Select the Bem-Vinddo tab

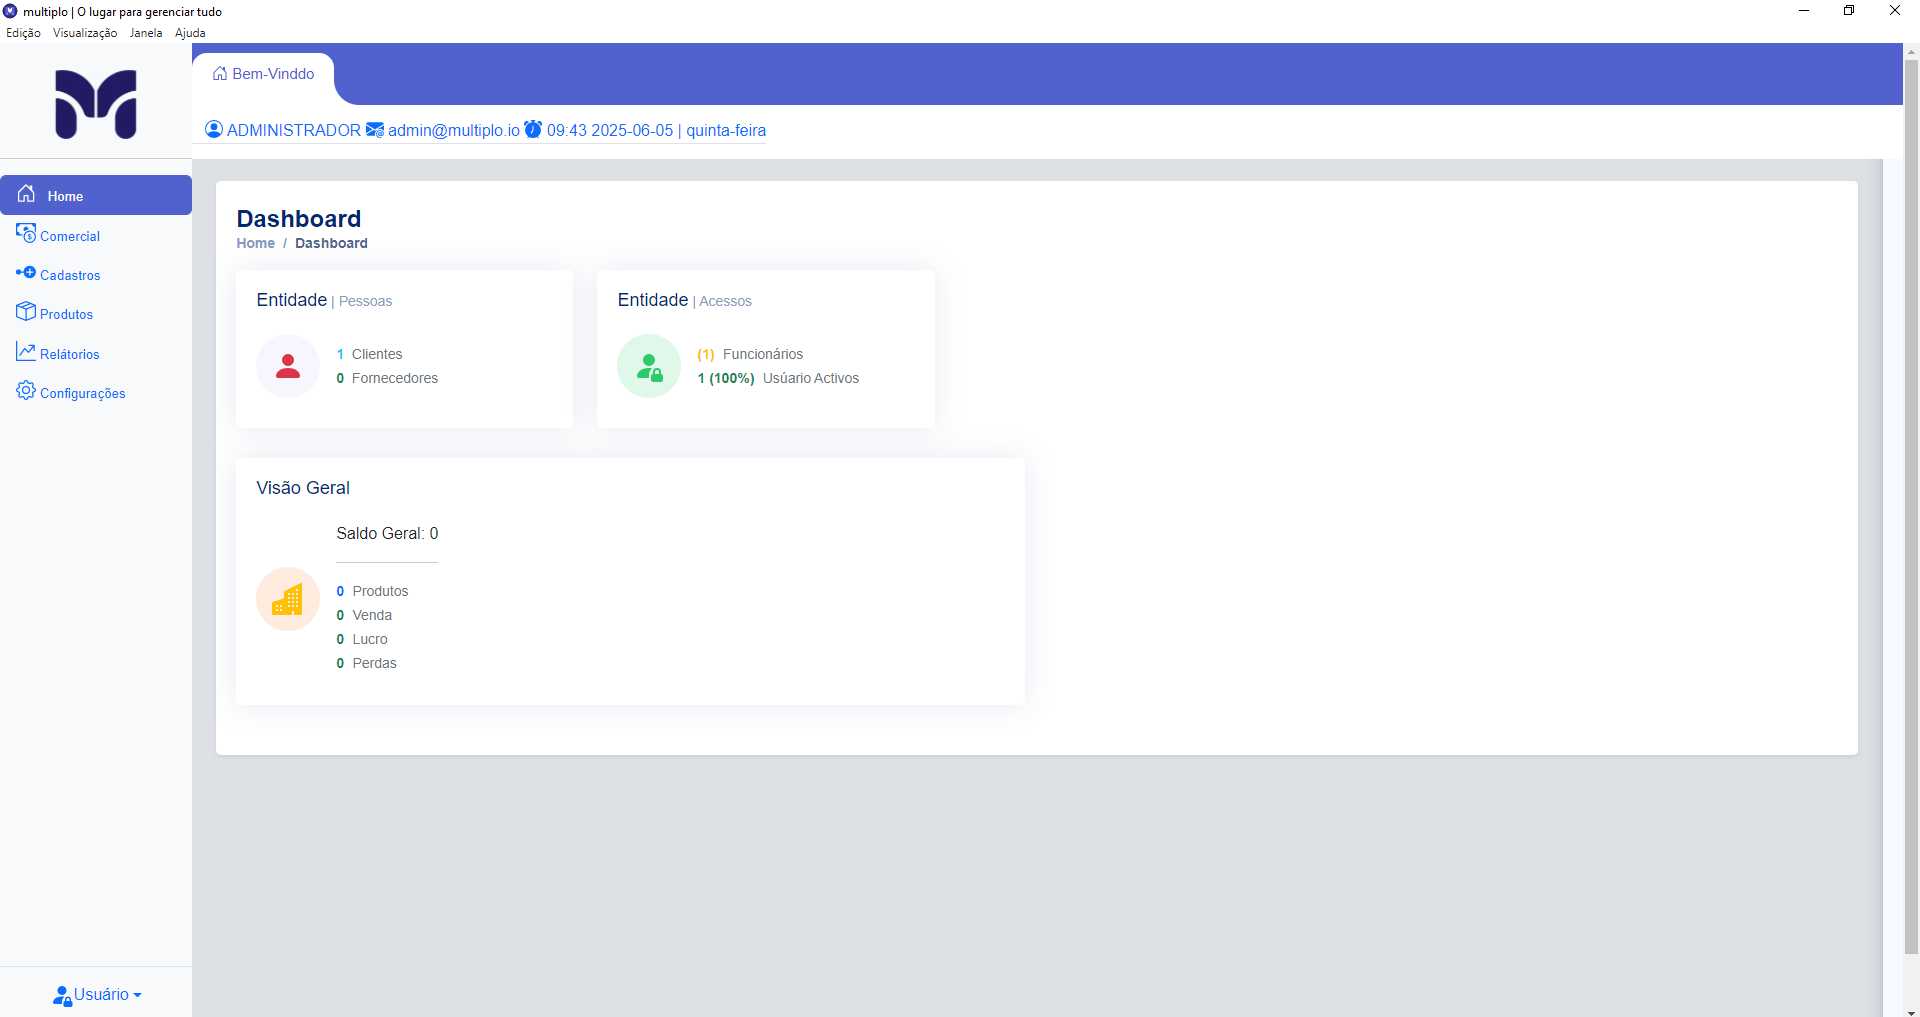pyautogui.click(x=264, y=74)
